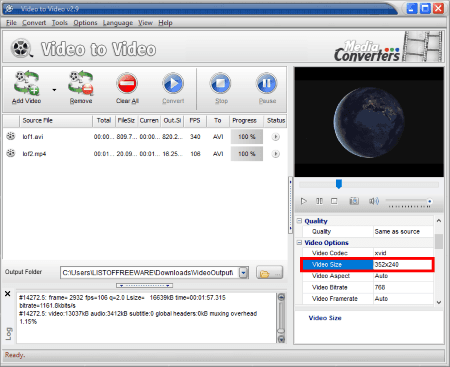The width and height of the screenshot is (450, 367).
Task: Collapse the Quality section
Action: [299, 221]
